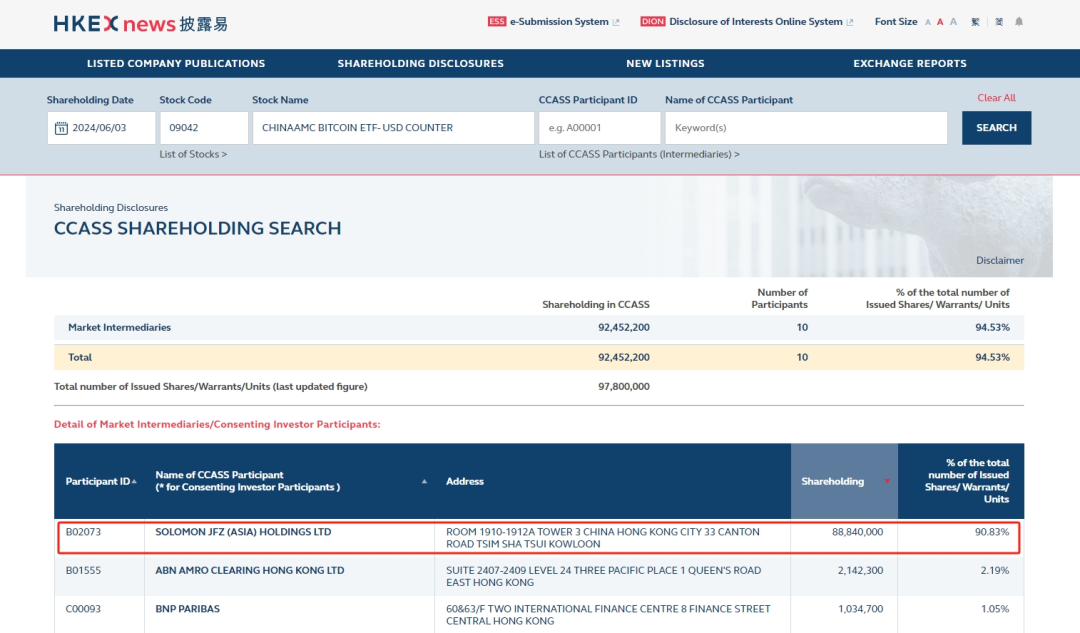The width and height of the screenshot is (1080, 633).
Task: Click SOLOMON JFZ (ASIA) HOLDINGS LTD name
Action: [243, 532]
